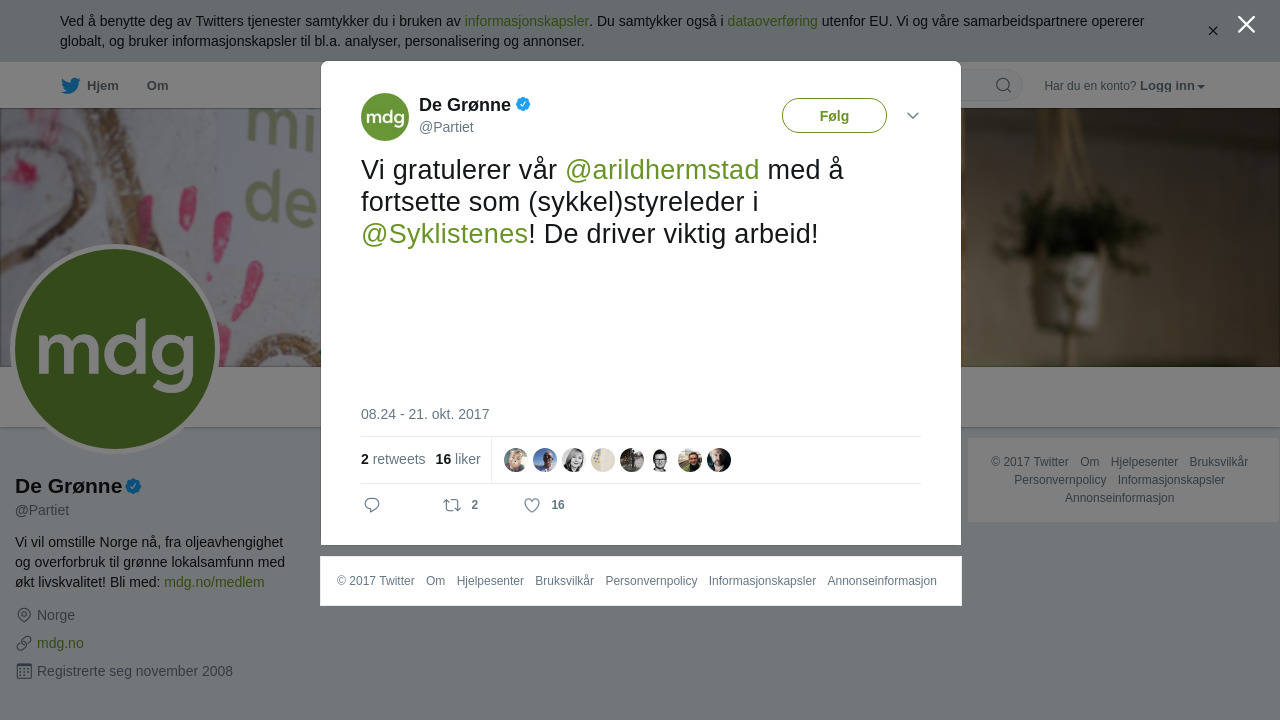Dismiss the cookie notice banner
This screenshot has height=720, width=1280.
[x=1213, y=31]
